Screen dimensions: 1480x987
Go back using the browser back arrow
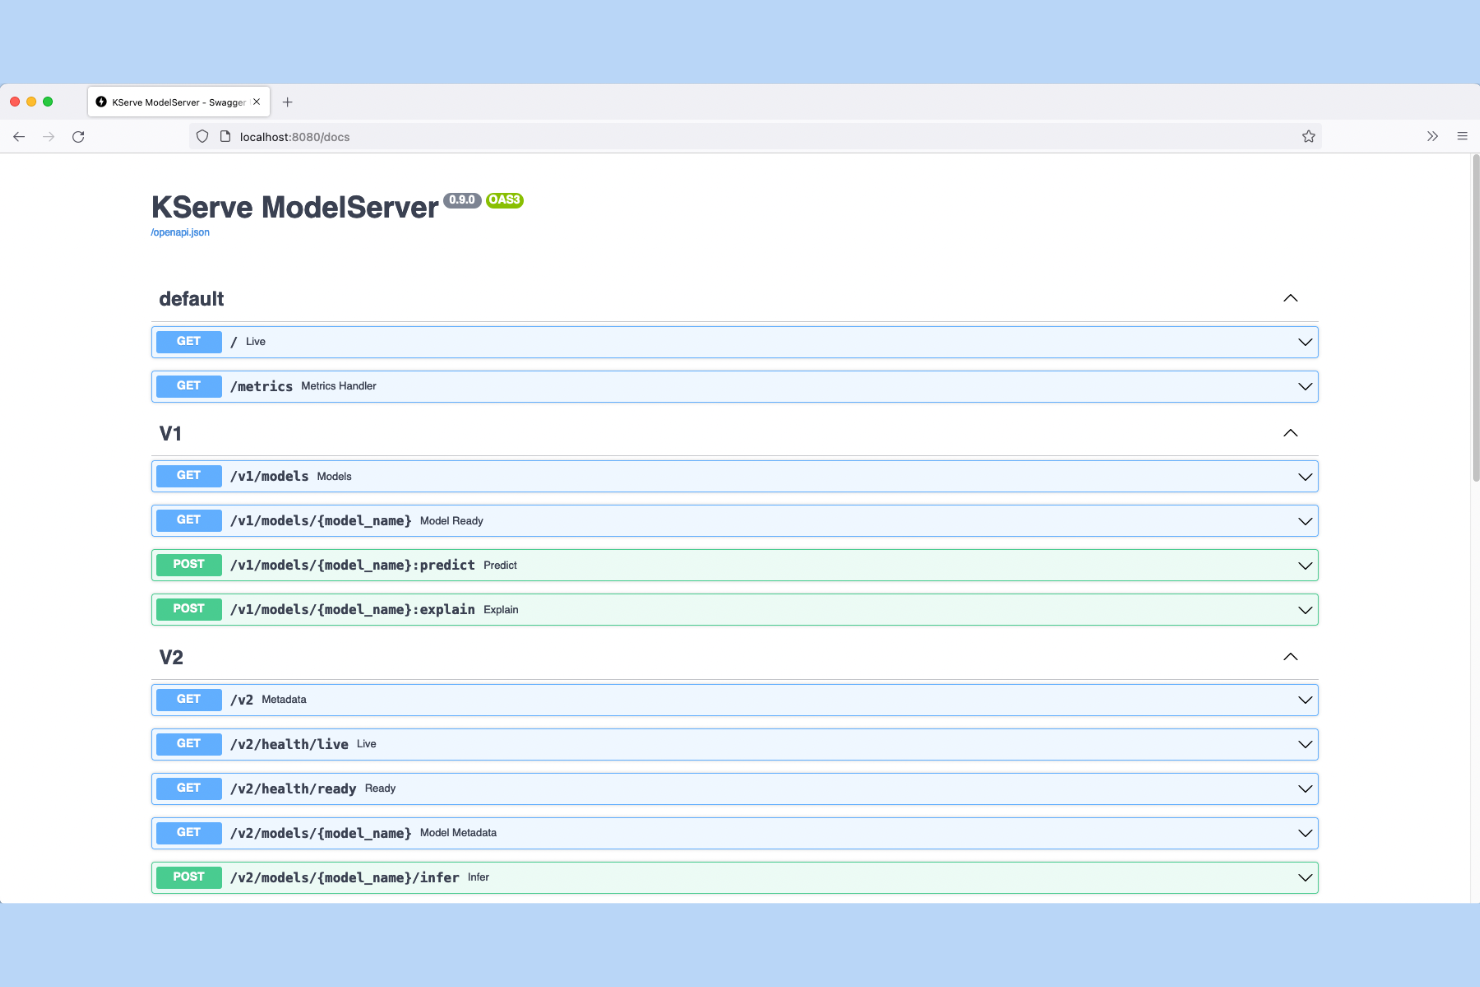(19, 137)
